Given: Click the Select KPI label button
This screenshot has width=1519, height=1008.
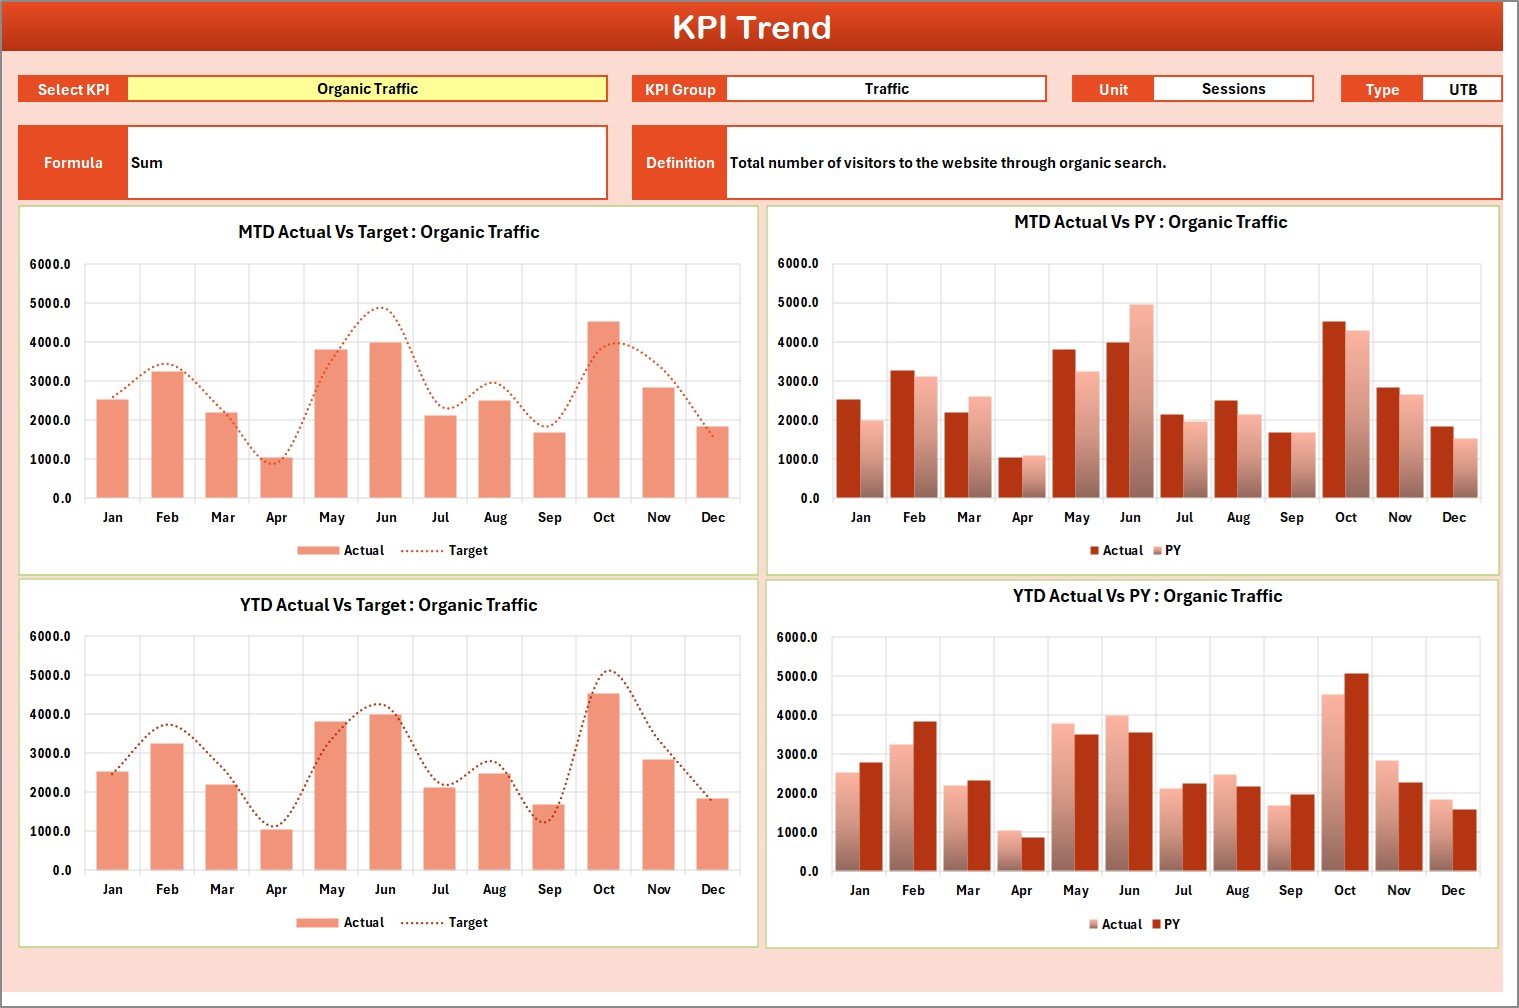Looking at the screenshot, I should (73, 88).
